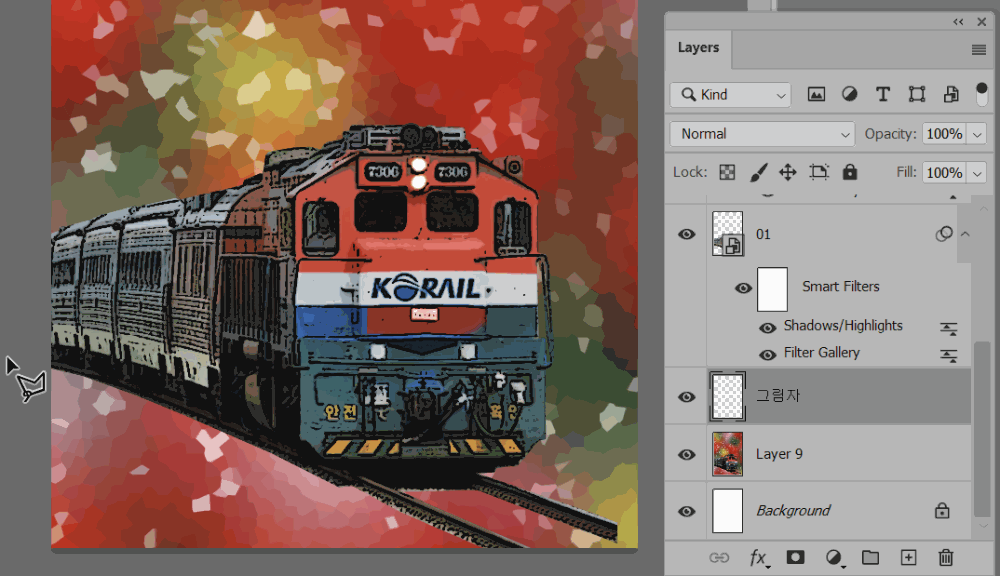Hide the Background layer

click(x=687, y=511)
